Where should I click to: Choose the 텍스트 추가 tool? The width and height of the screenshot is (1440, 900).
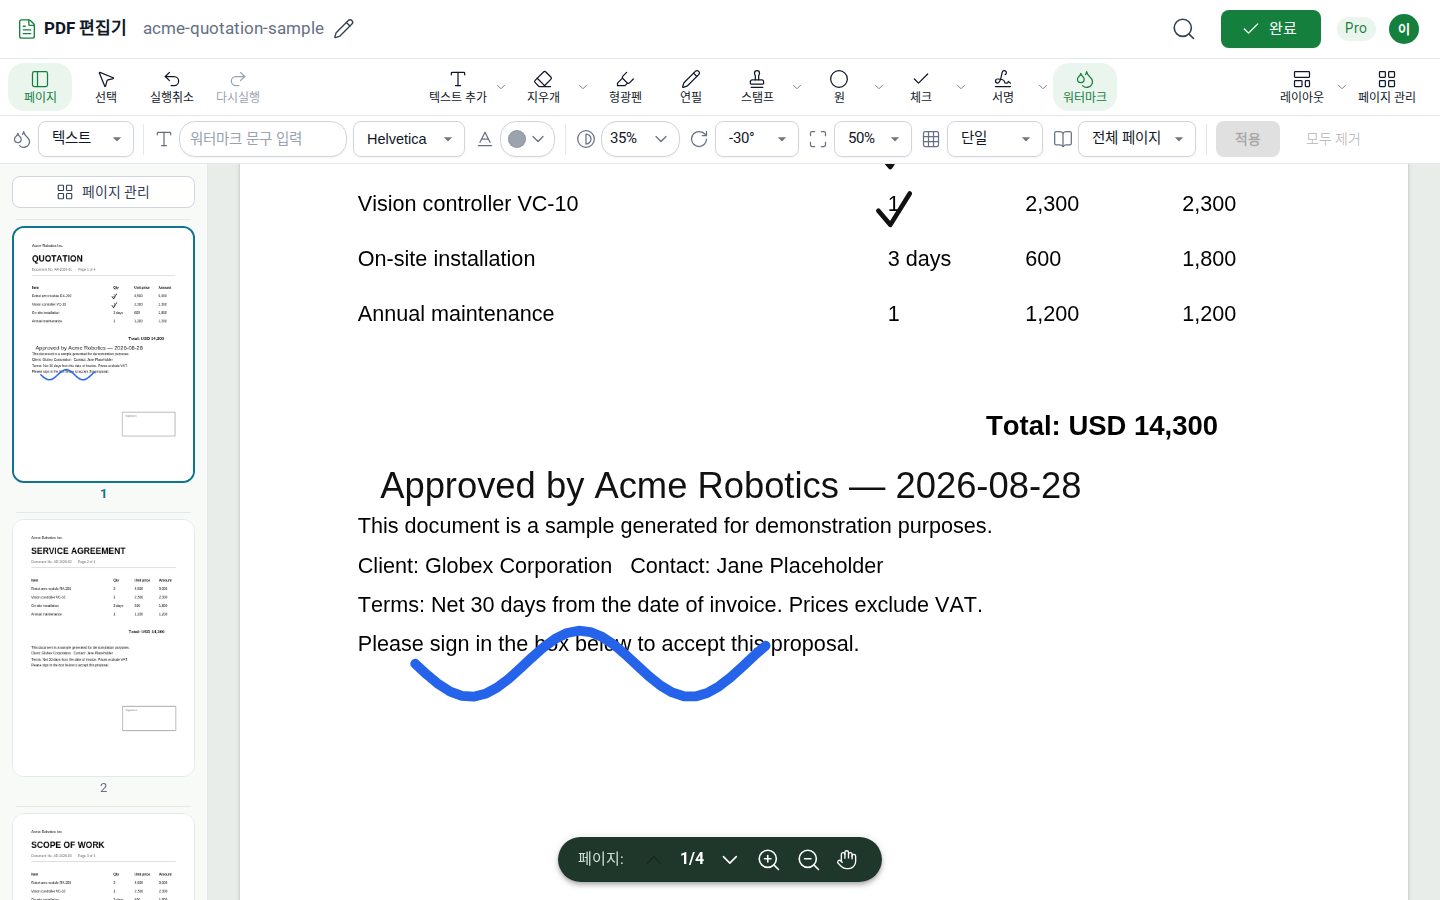point(458,87)
